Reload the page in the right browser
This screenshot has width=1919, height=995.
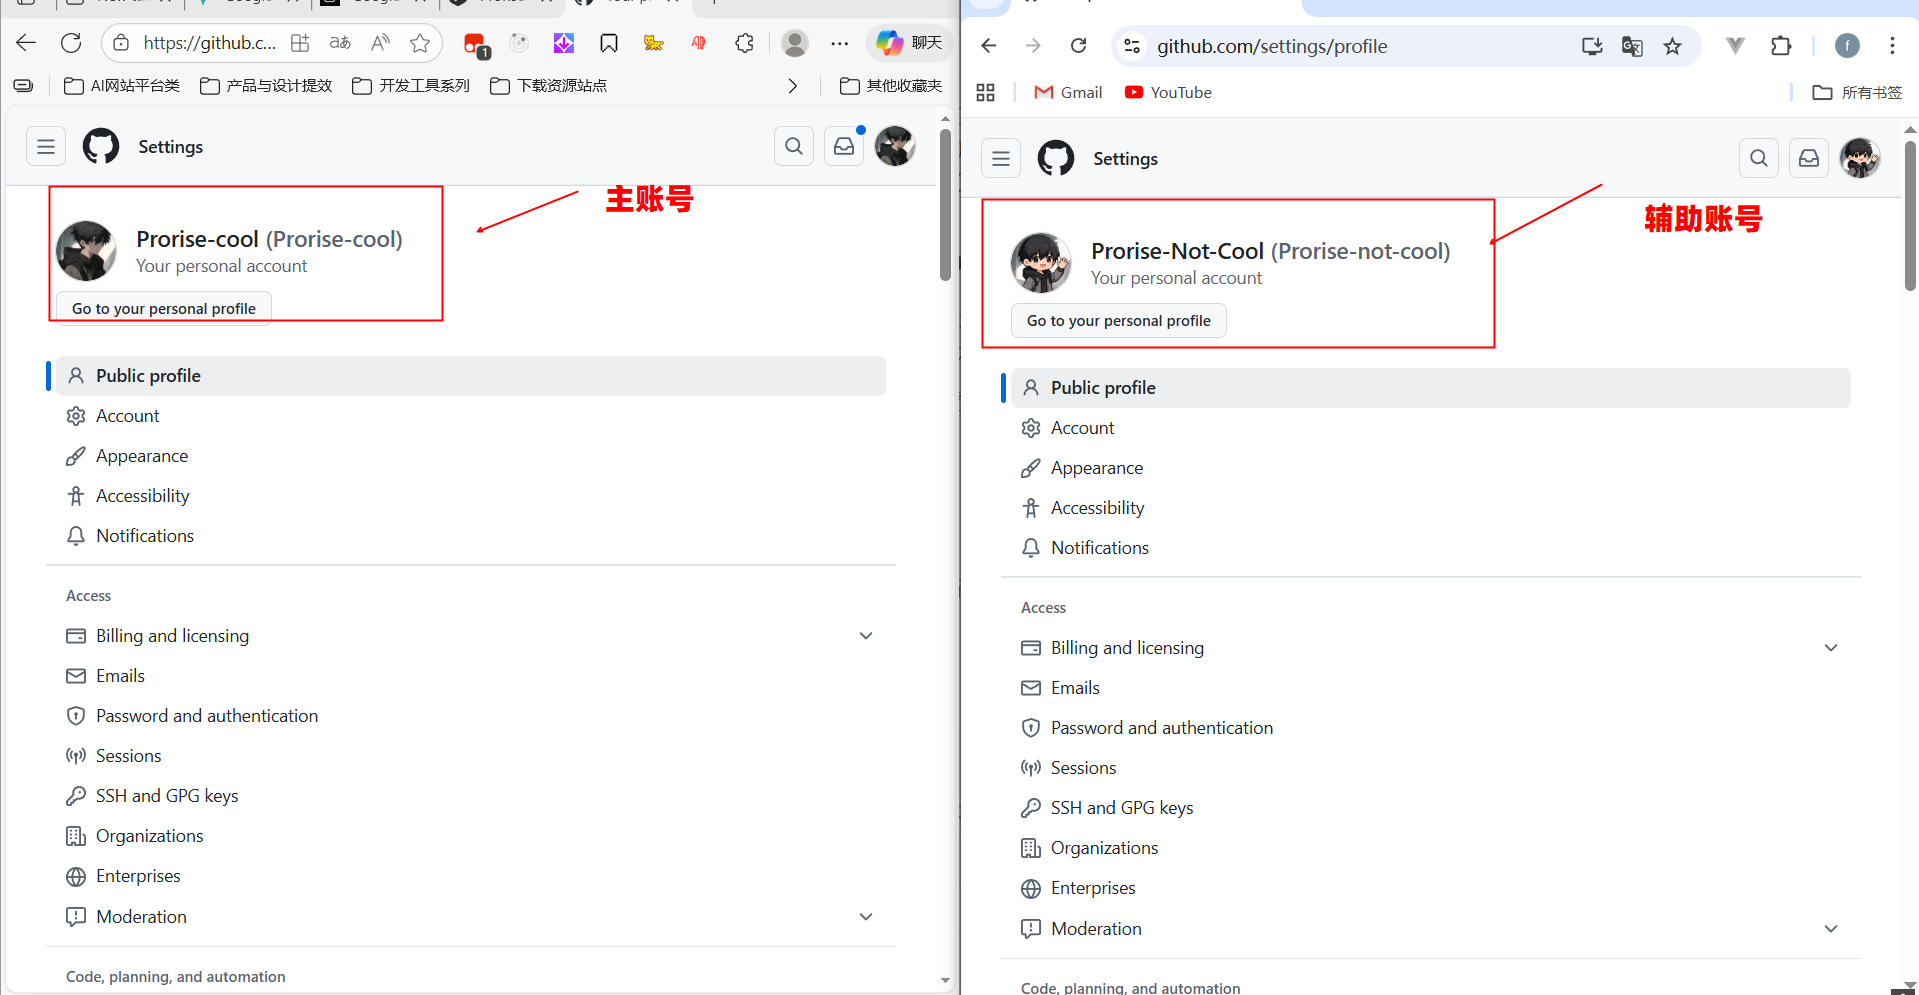point(1078,46)
